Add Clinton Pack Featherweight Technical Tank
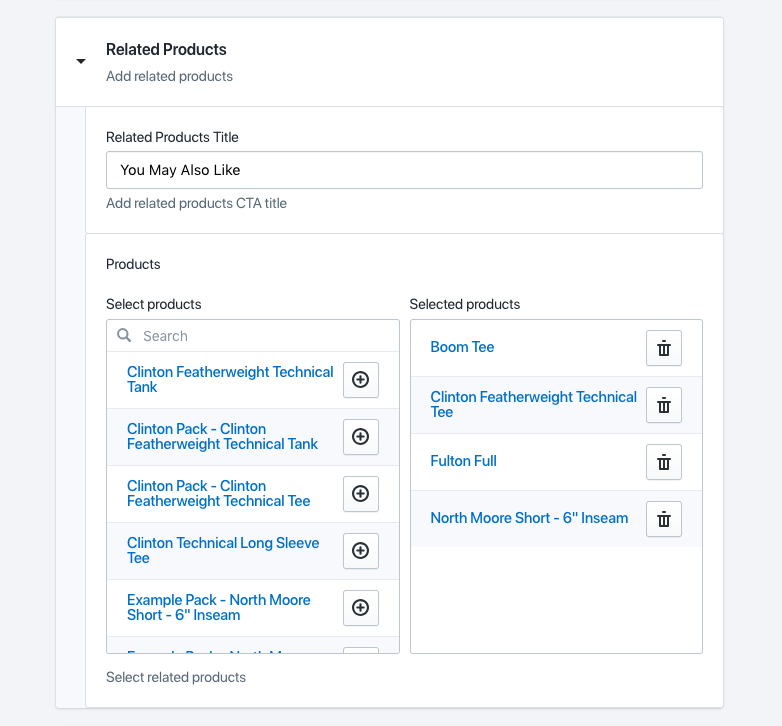This screenshot has height=726, width=782. tap(361, 437)
